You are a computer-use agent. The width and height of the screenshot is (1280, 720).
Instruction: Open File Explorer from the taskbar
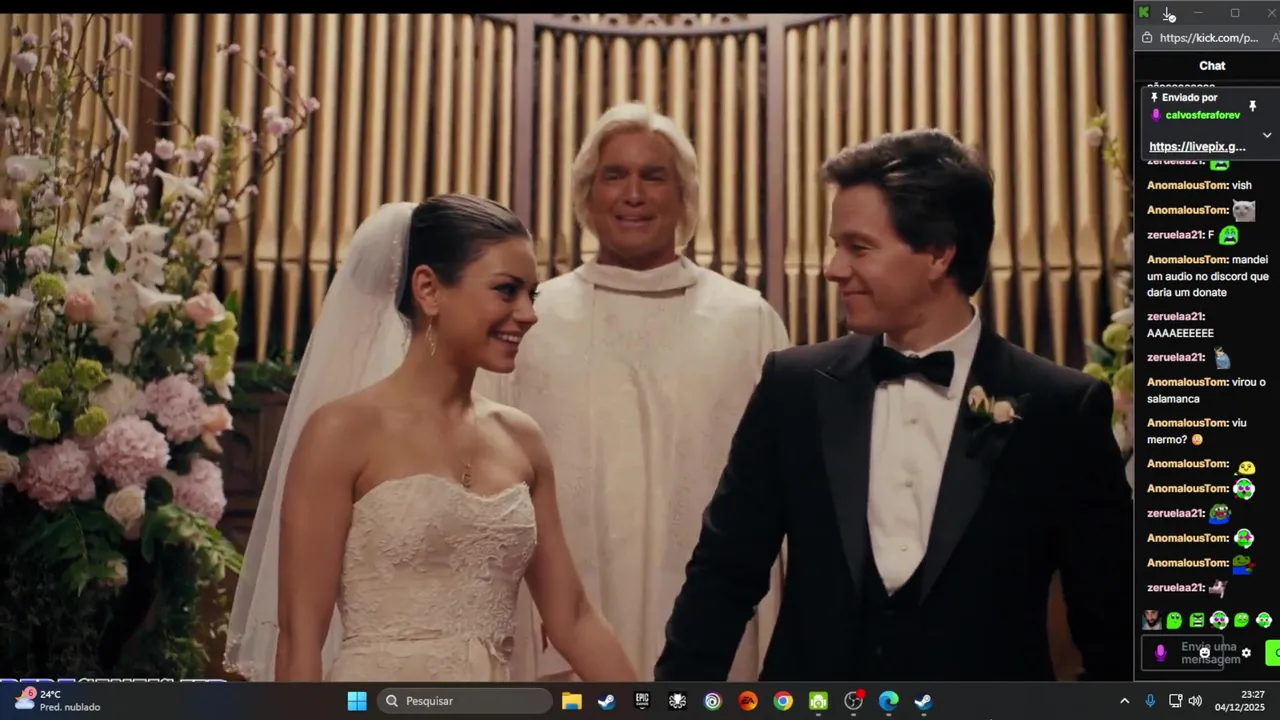coord(572,701)
